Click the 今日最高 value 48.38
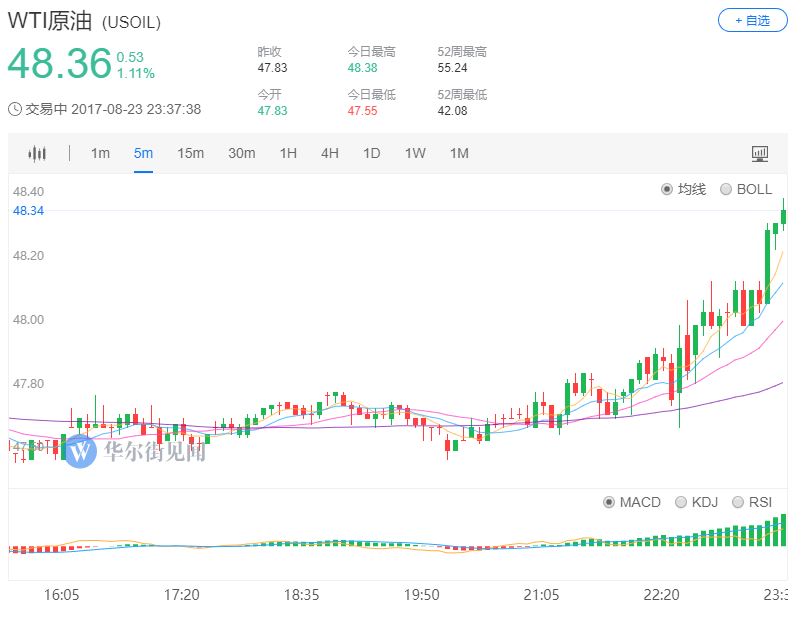The height and width of the screenshot is (617, 801). point(362,67)
